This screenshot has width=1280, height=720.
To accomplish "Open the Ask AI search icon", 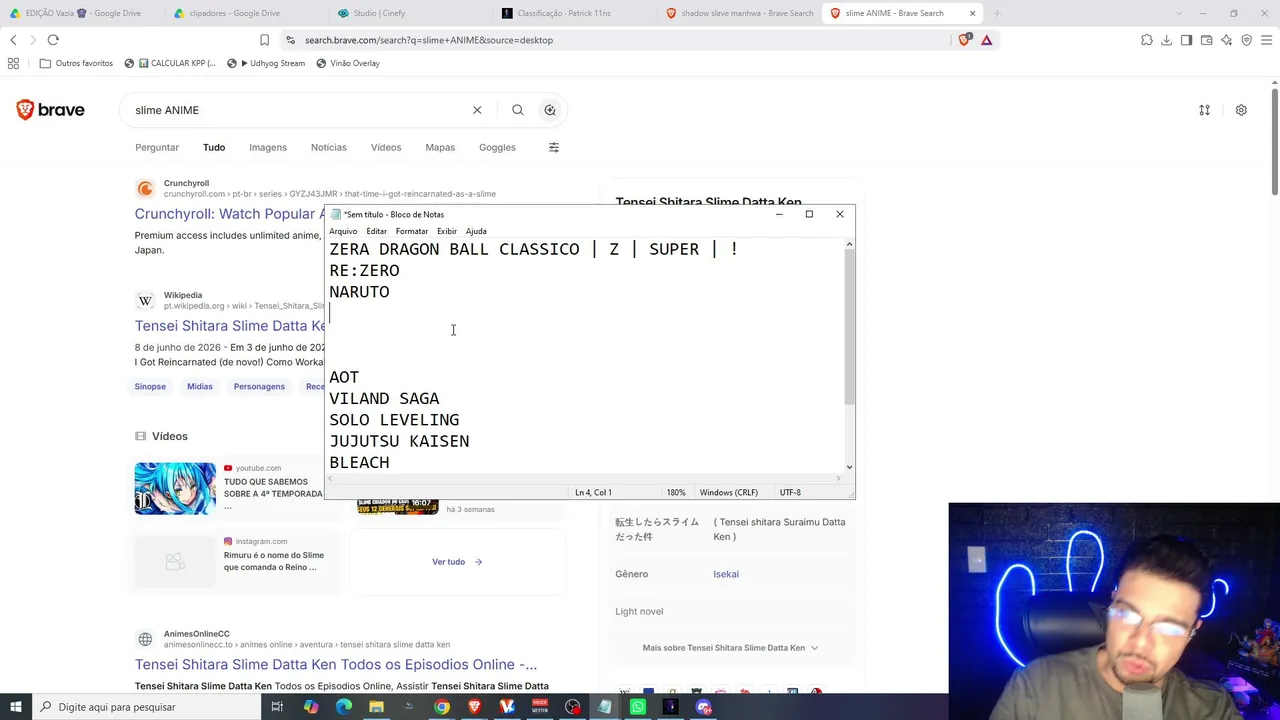I will [x=549, y=110].
